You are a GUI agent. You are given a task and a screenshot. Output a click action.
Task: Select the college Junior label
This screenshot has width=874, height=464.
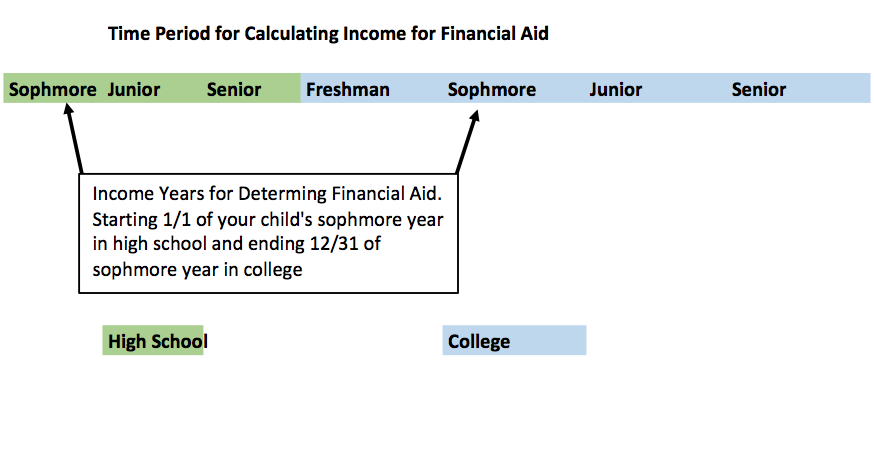point(615,89)
